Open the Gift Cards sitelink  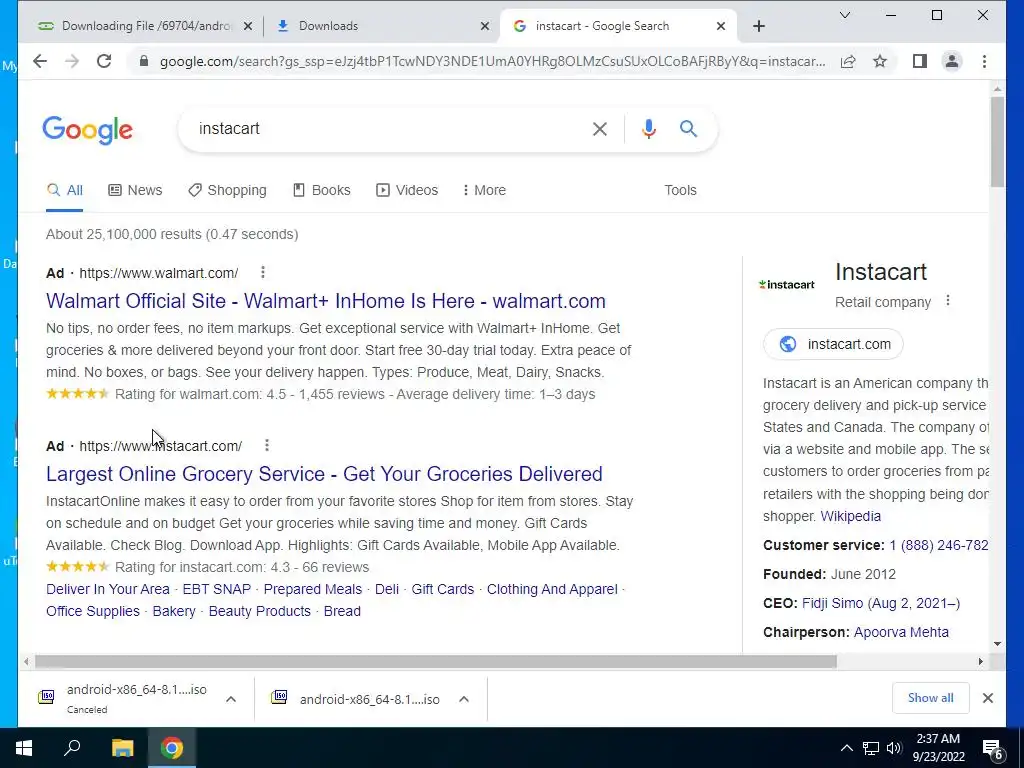(x=443, y=589)
